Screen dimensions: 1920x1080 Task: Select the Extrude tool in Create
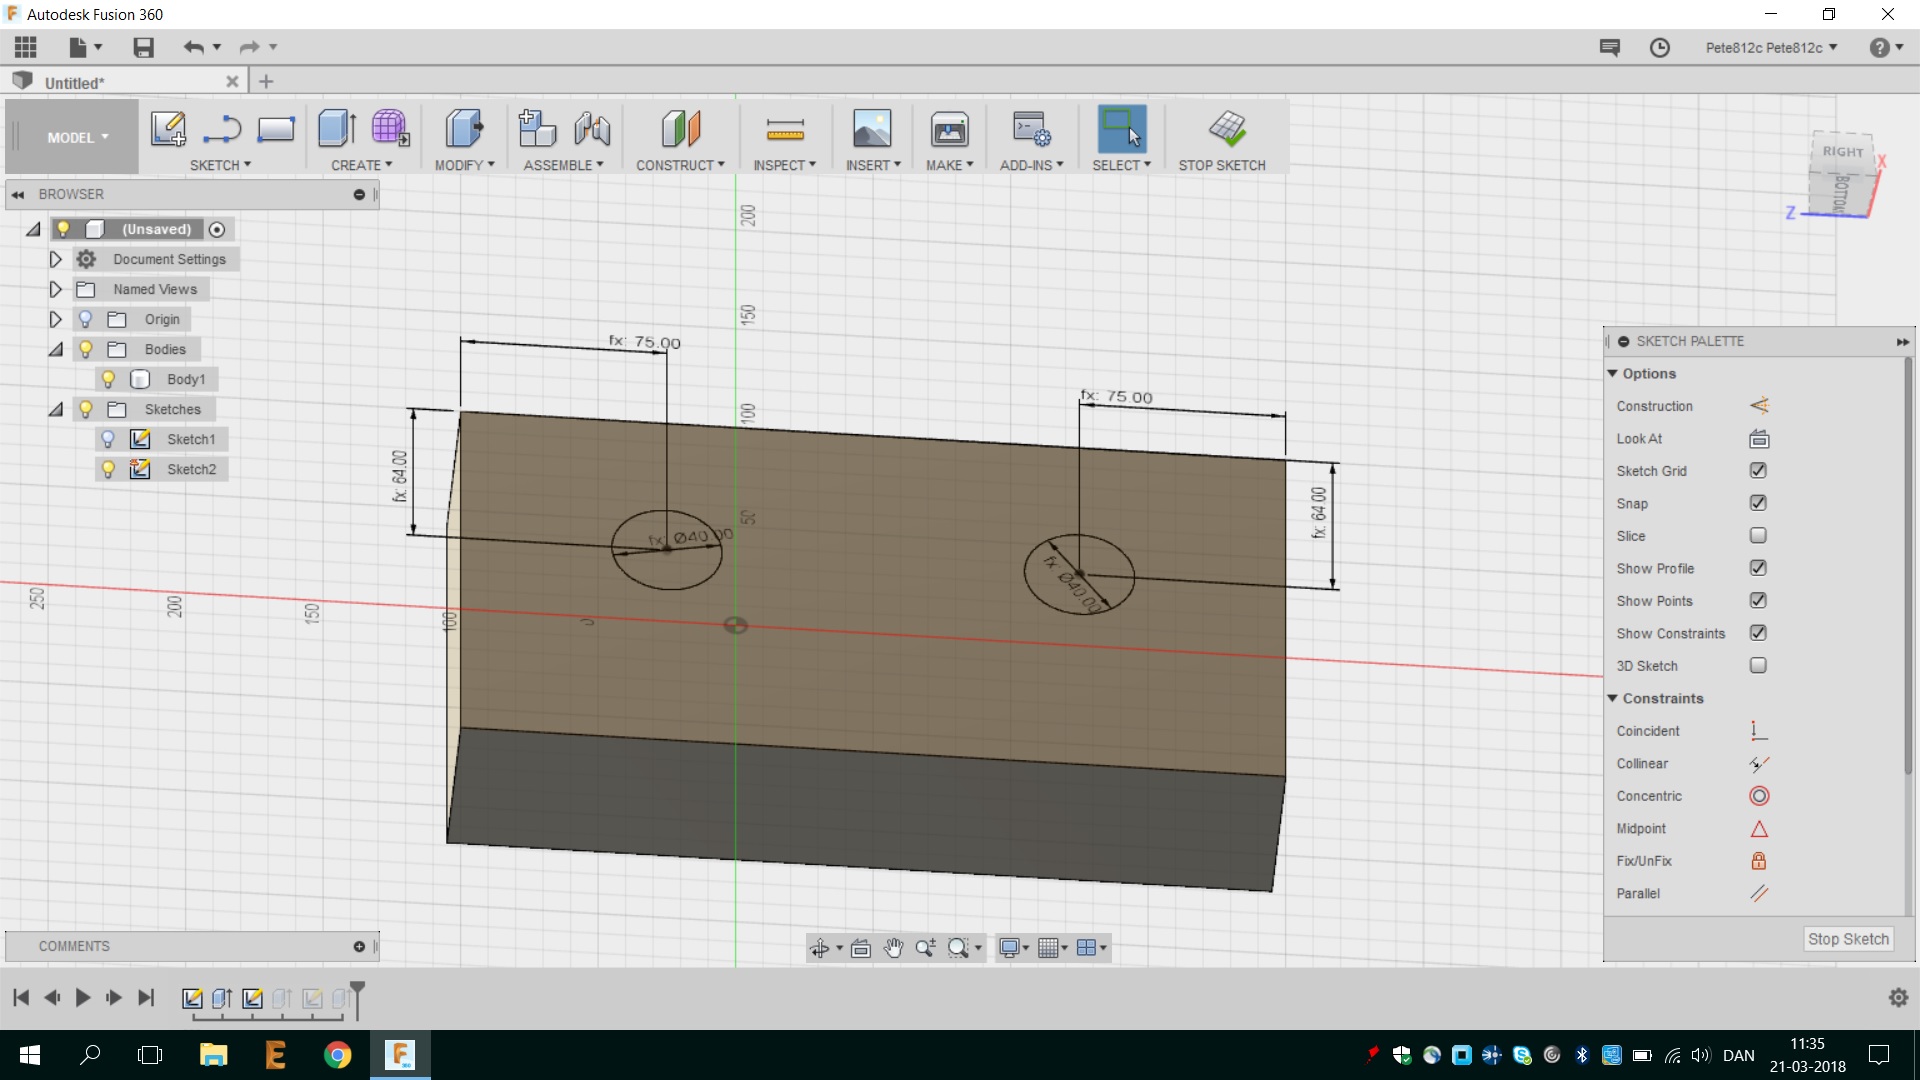336,129
